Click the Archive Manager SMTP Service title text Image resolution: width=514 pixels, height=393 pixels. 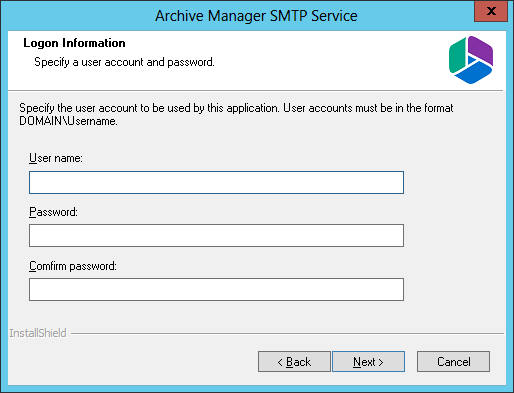[256, 16]
